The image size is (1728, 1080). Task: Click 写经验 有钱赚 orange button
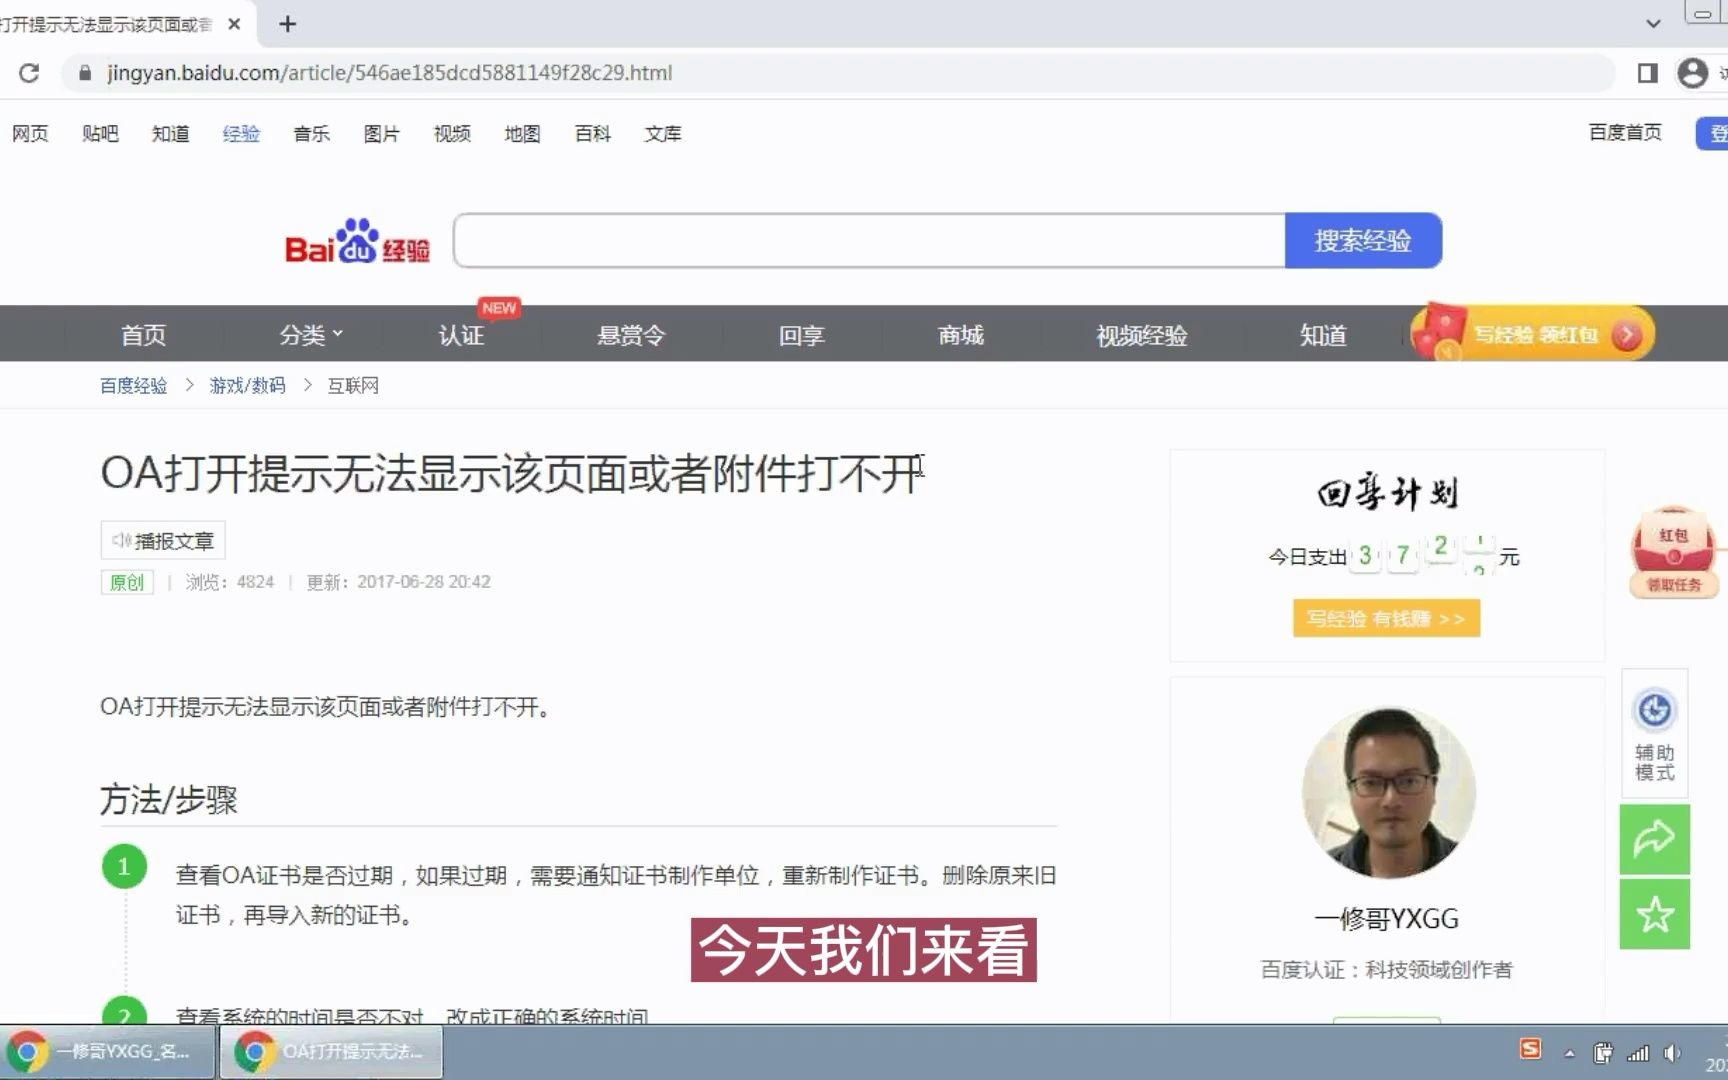(x=1386, y=619)
